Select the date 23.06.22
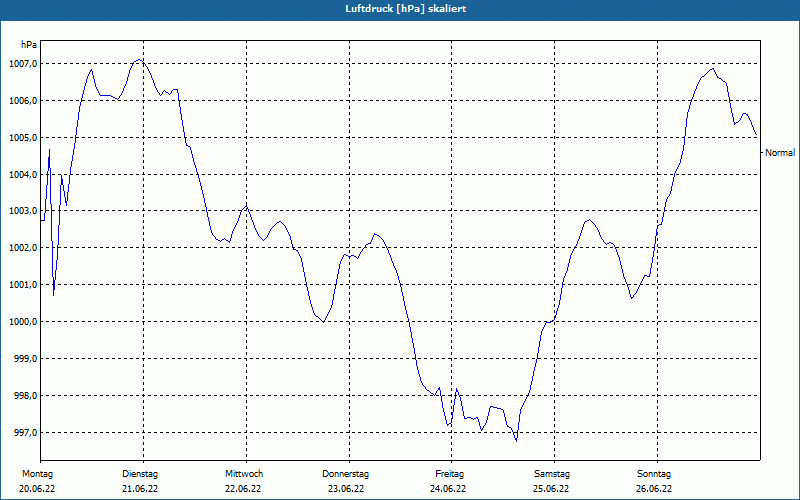The height and width of the screenshot is (500, 800). click(x=346, y=489)
